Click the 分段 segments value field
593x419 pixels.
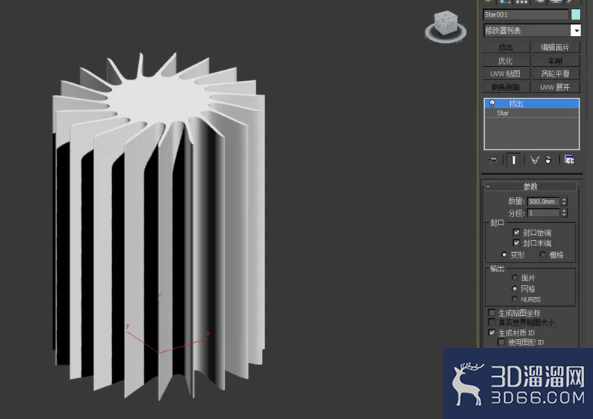pyautogui.click(x=543, y=213)
